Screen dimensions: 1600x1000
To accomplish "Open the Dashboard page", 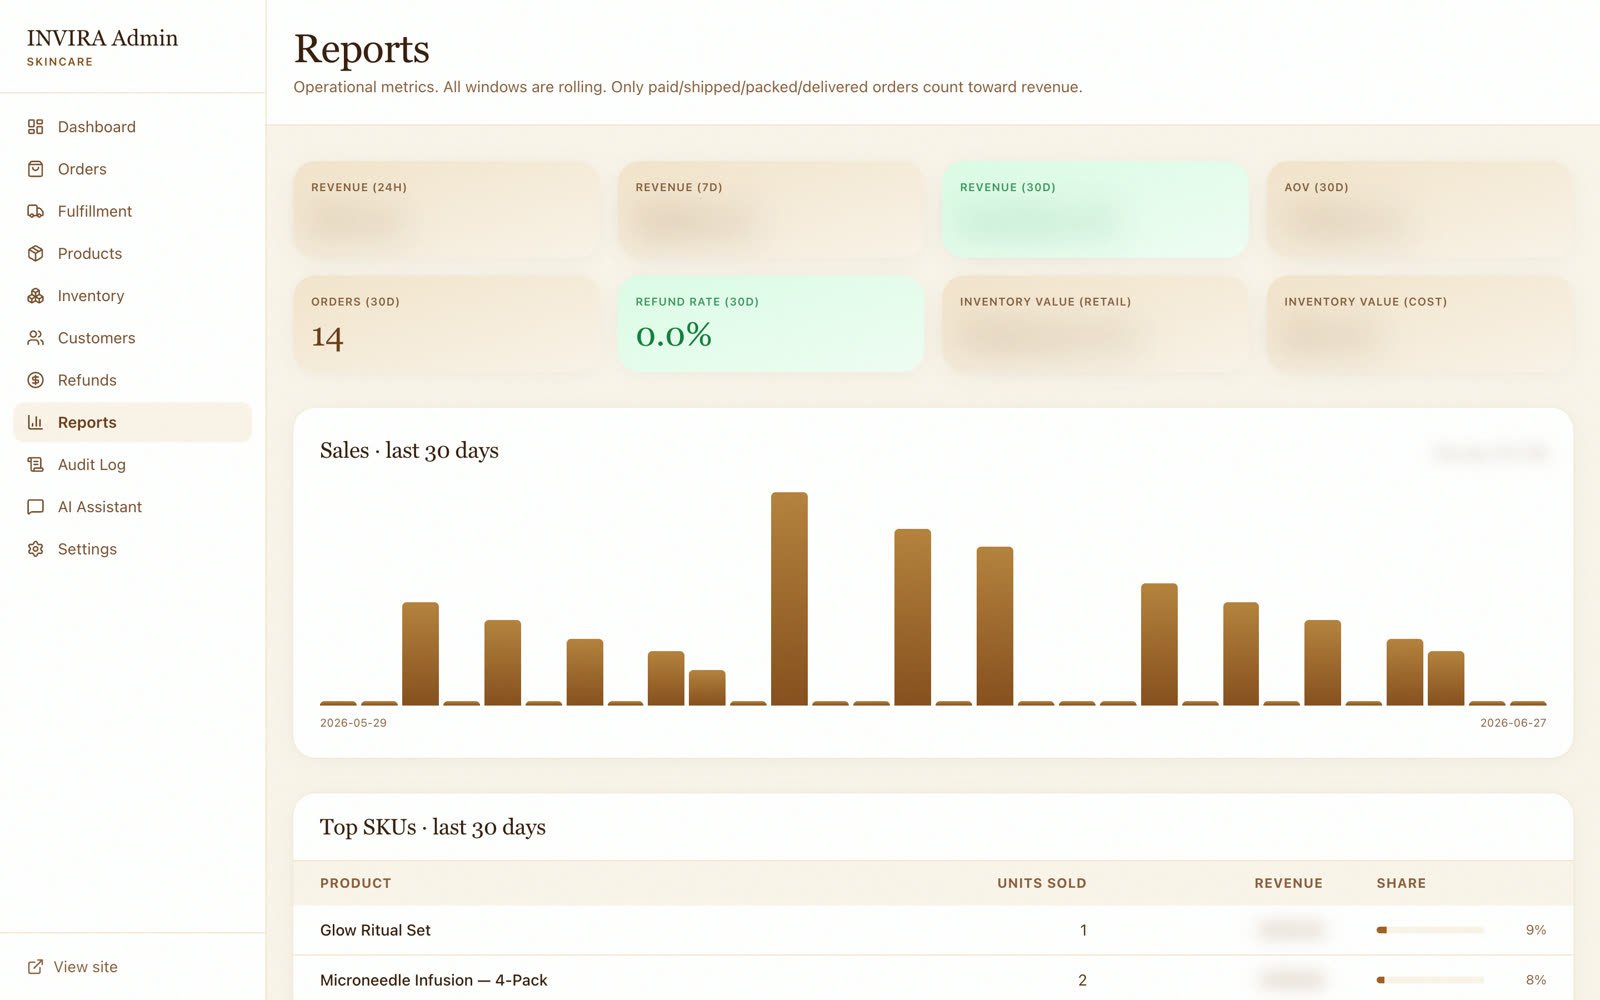I will (x=133, y=127).
